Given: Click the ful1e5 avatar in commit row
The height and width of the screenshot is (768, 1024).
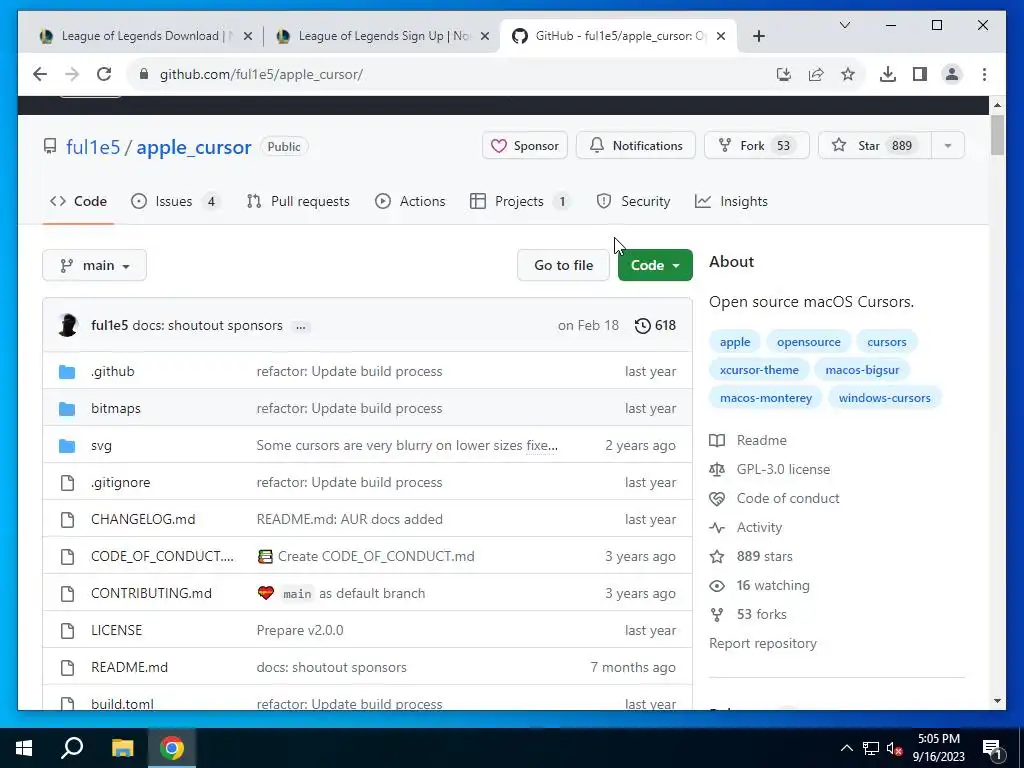Looking at the screenshot, I should tap(68, 325).
